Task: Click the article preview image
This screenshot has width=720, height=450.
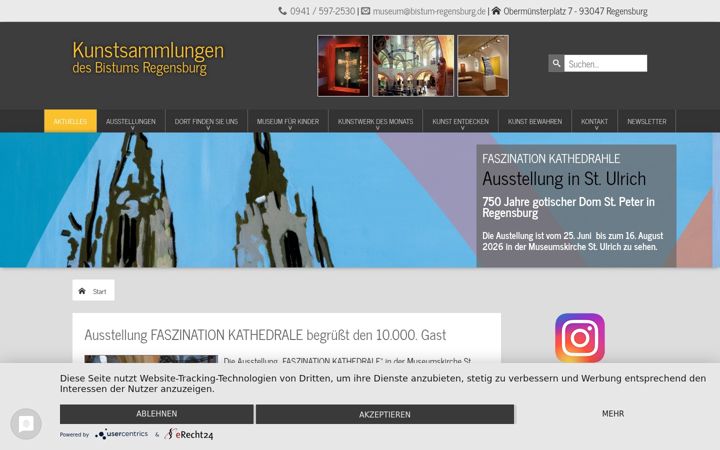Action: (x=151, y=359)
